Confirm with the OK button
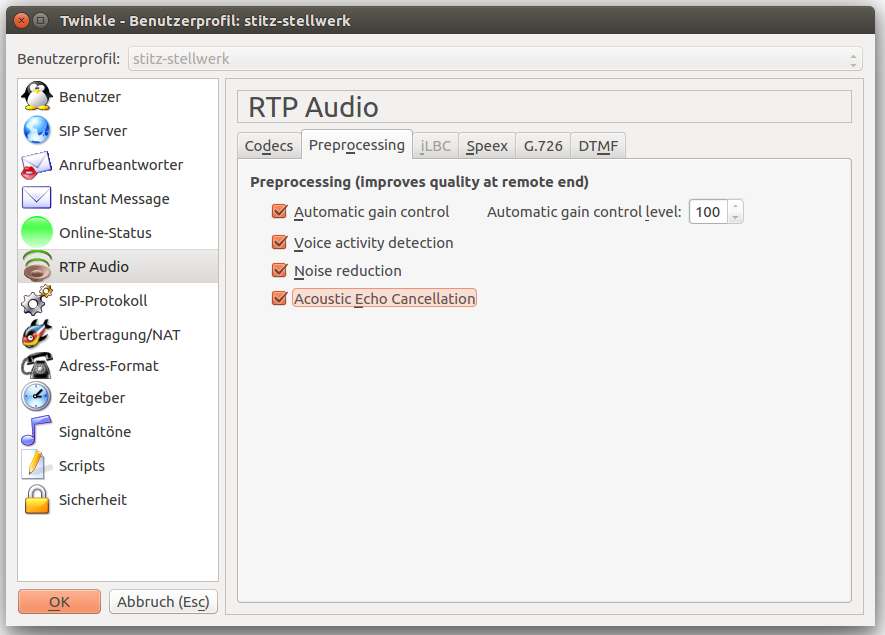 click(x=59, y=602)
